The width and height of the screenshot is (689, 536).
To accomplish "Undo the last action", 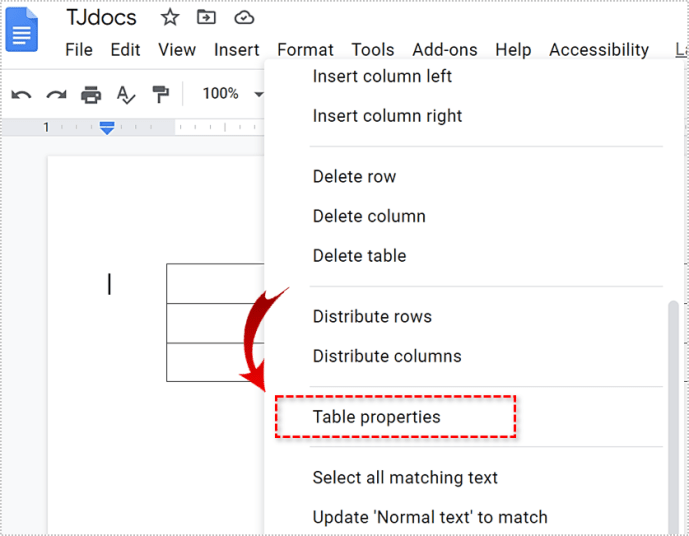I will point(21,94).
